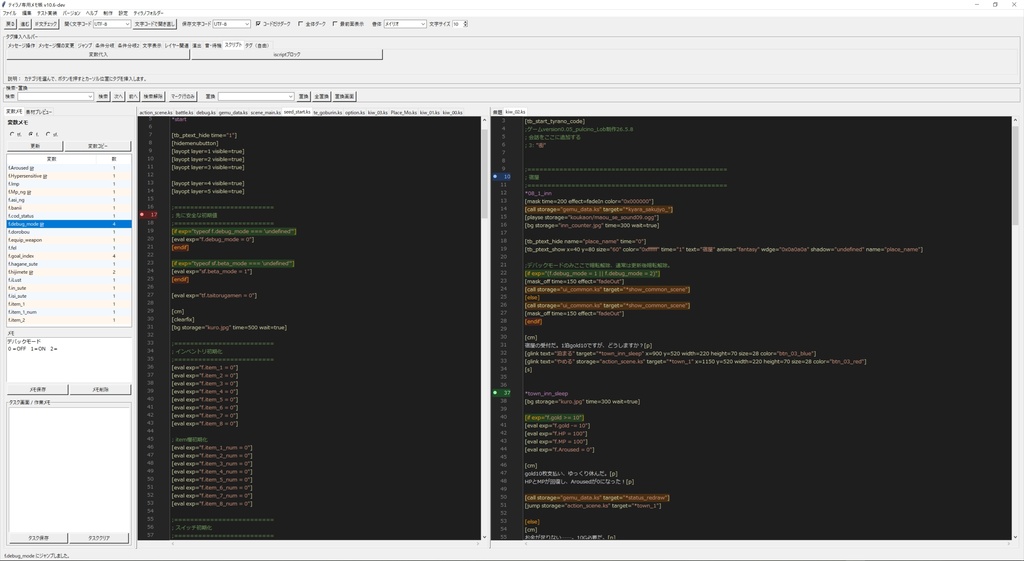Click the タスク保存 button
This screenshot has height=561, width=1024.
point(38,538)
